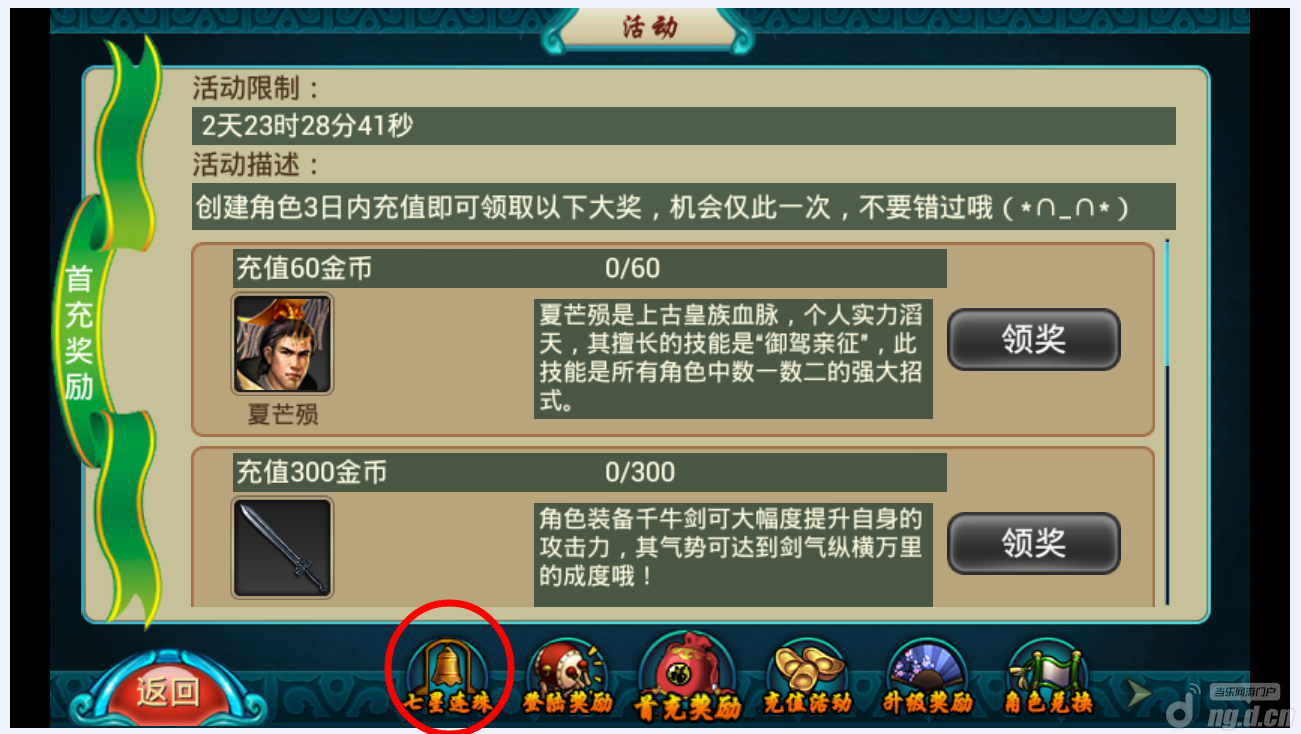This screenshot has width=1301, height=734.
Task: Open the 角色兑换 flag icon
Action: click(x=1047, y=678)
